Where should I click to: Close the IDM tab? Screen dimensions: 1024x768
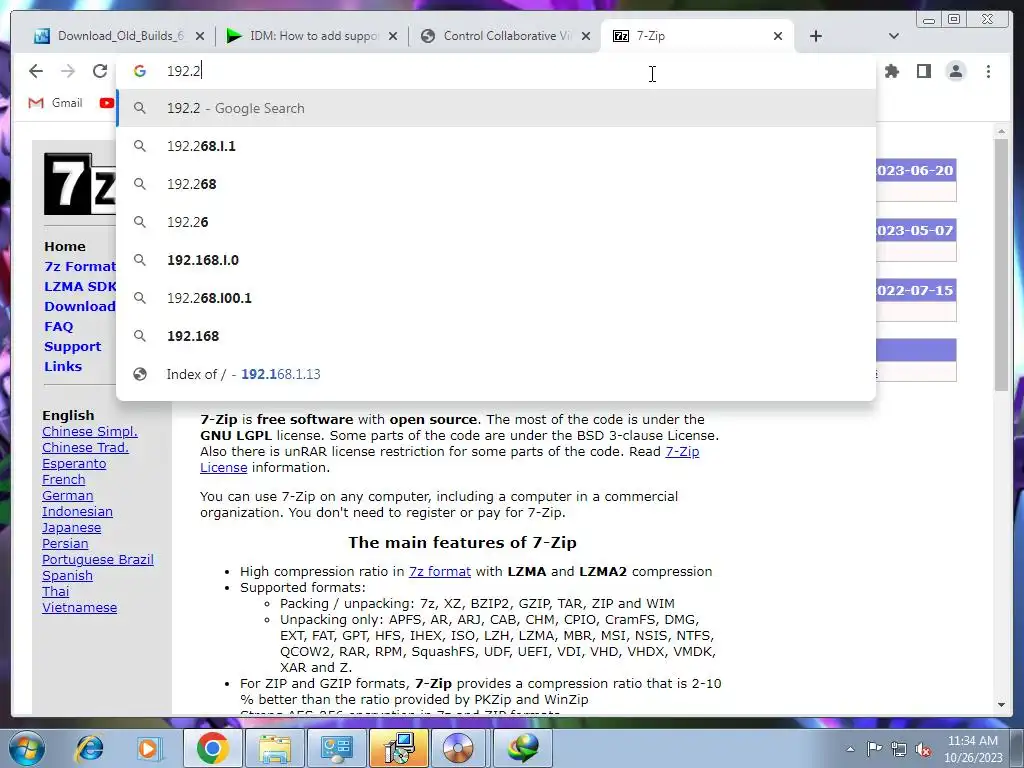coord(393,36)
